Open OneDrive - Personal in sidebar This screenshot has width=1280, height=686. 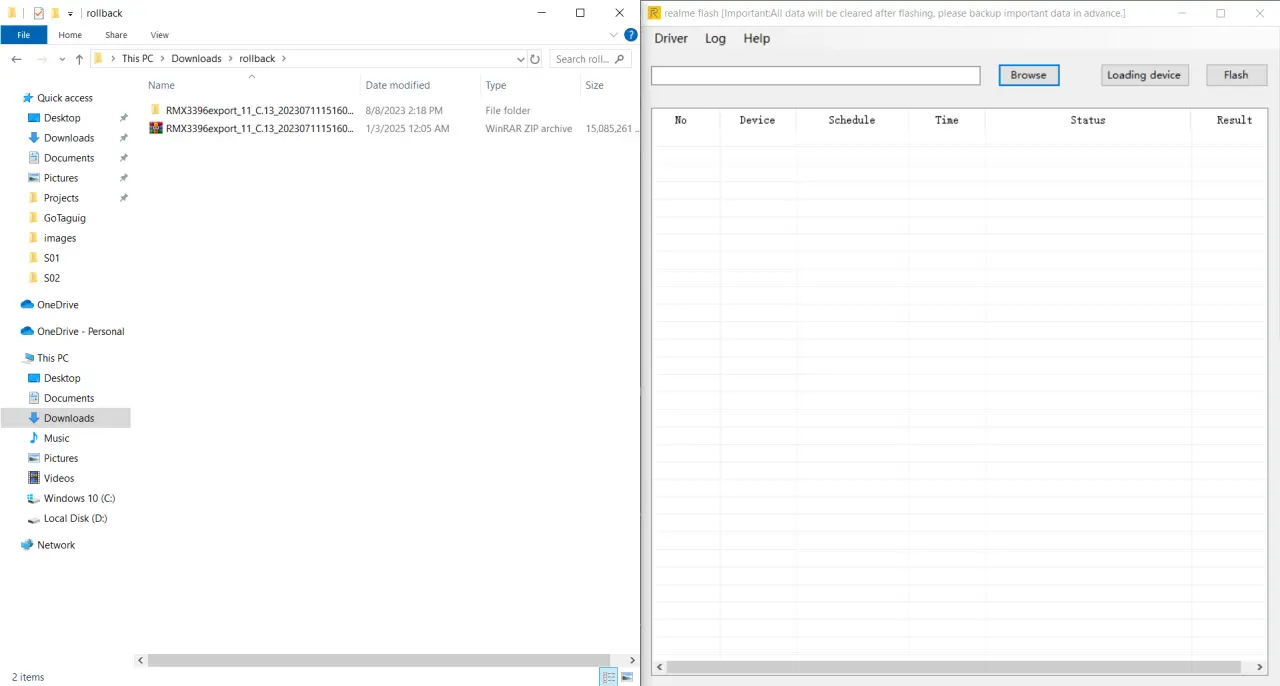click(x=81, y=331)
